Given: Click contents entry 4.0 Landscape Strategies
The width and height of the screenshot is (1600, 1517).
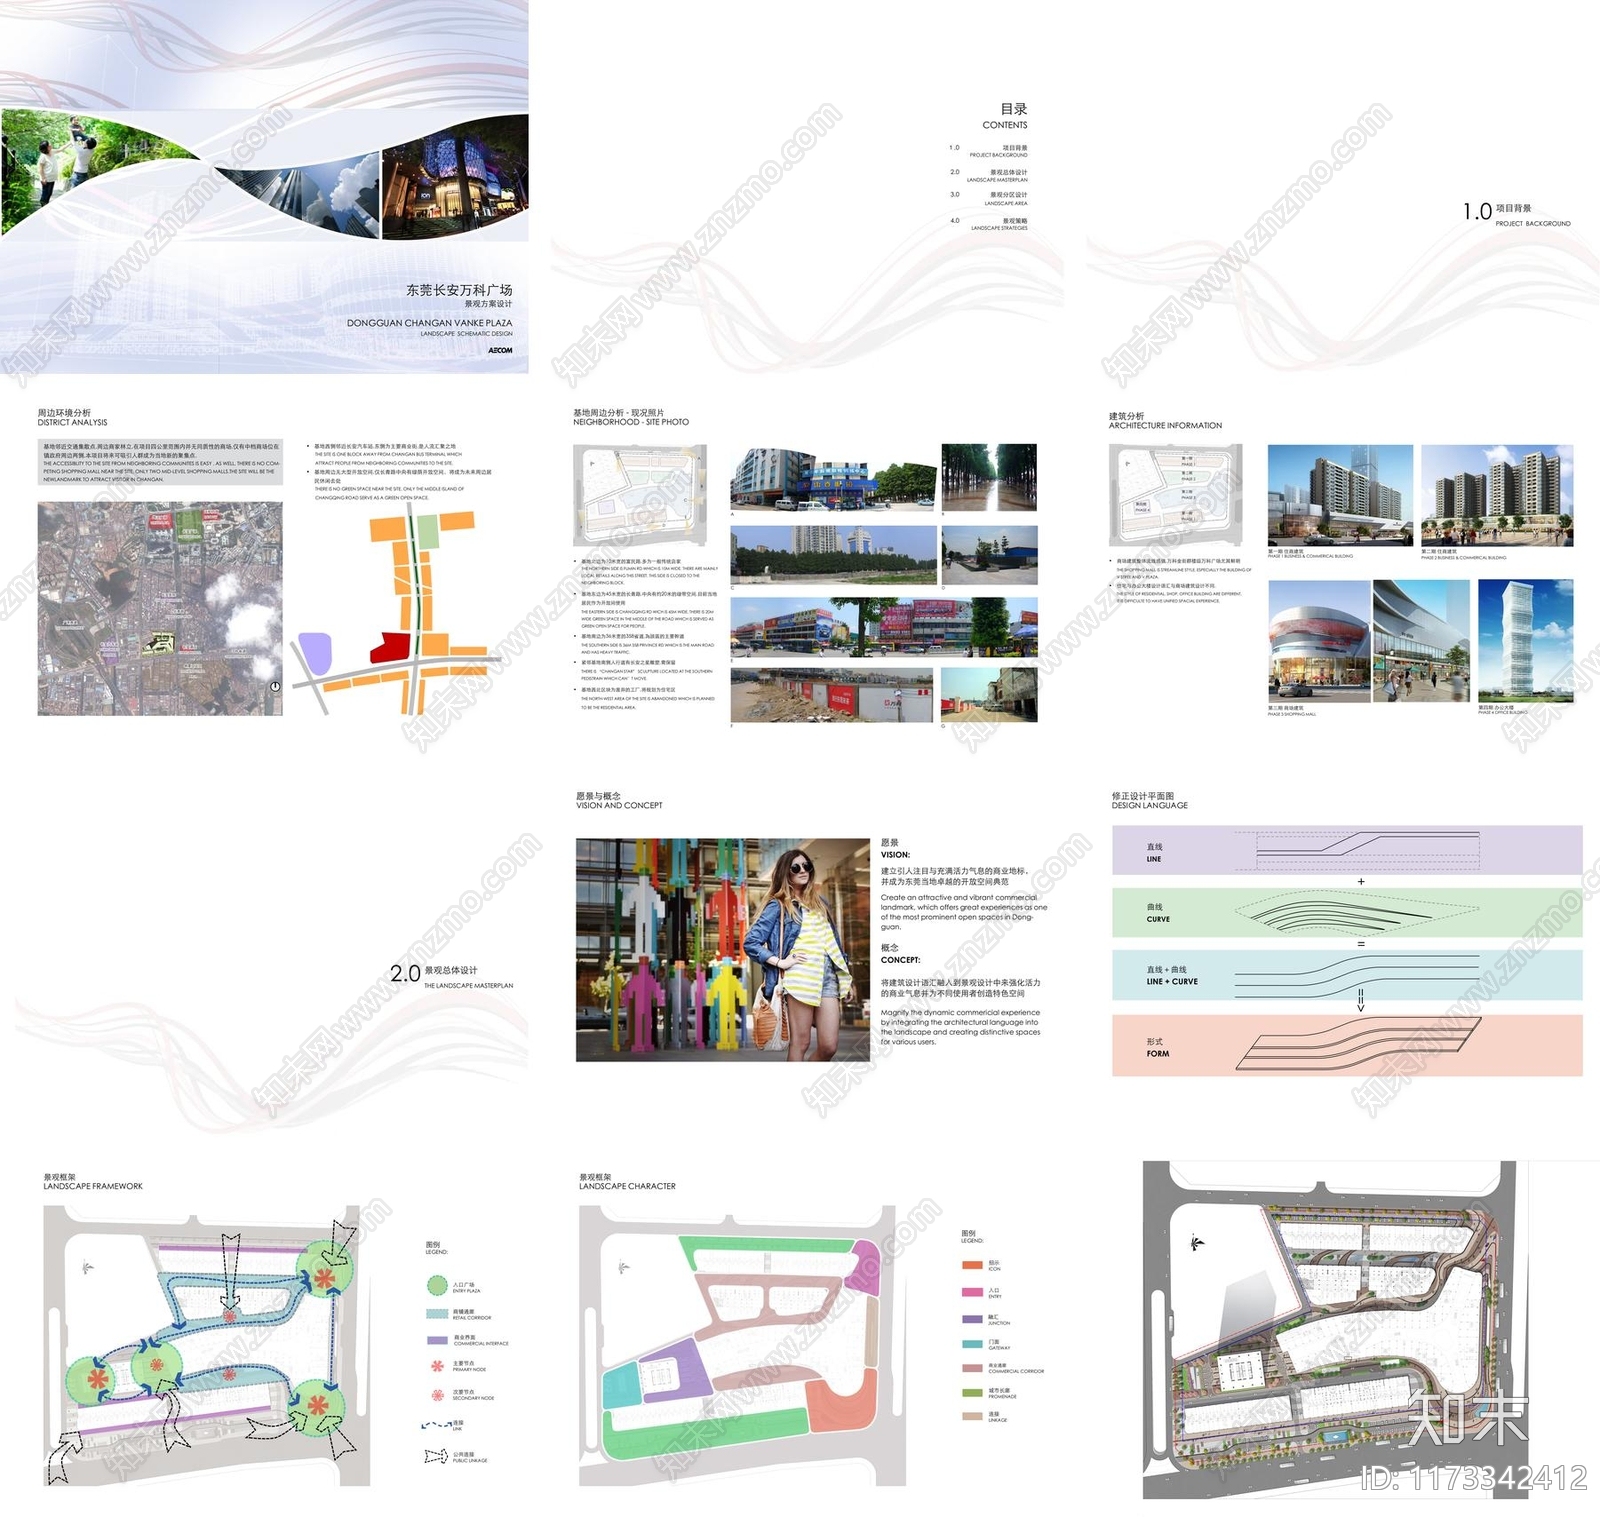Looking at the screenshot, I should click(x=988, y=224).
